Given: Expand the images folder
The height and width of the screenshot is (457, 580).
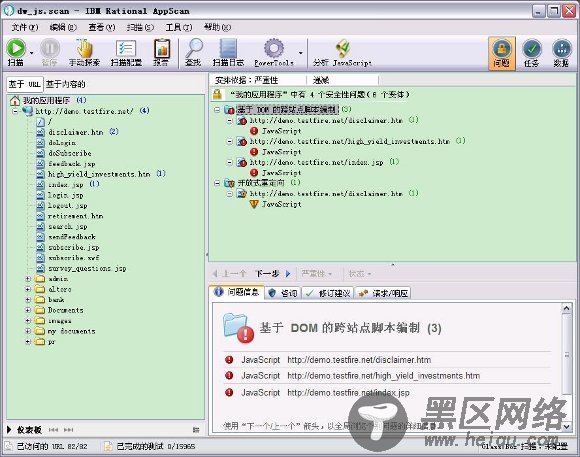Looking at the screenshot, I should pyautogui.click(x=28, y=320).
